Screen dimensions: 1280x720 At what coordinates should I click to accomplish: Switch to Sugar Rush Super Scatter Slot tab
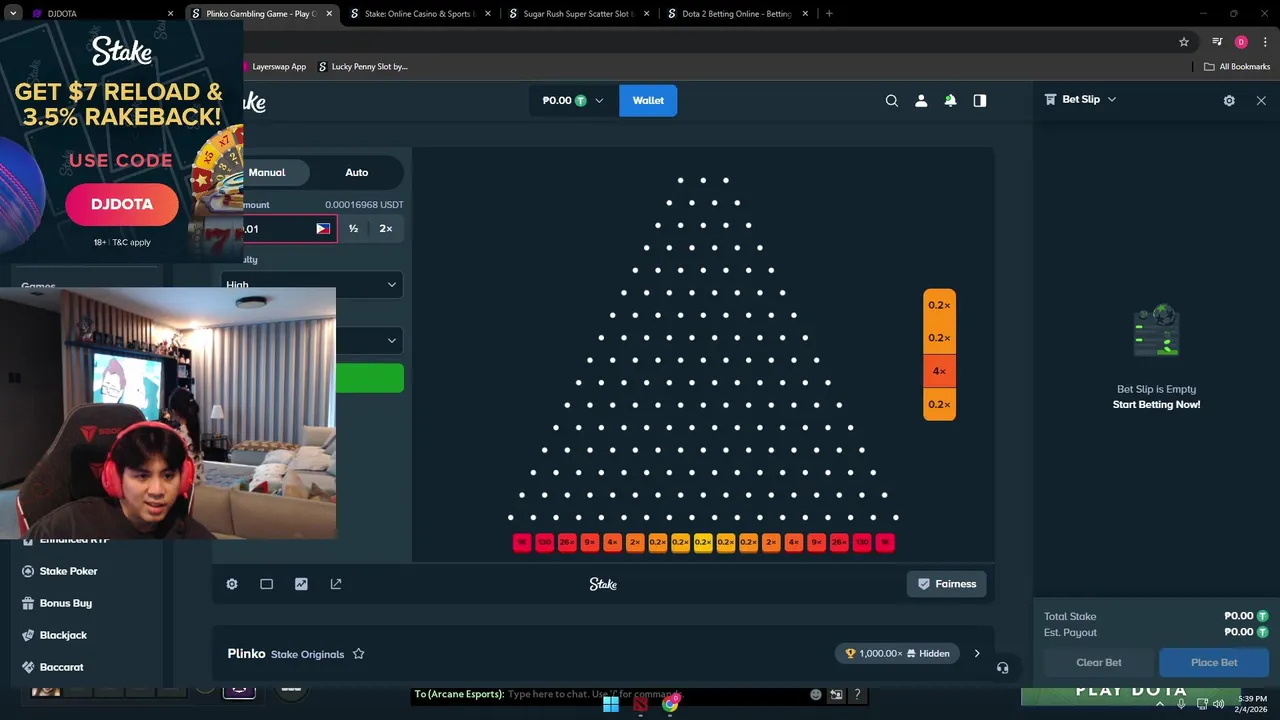tap(578, 14)
